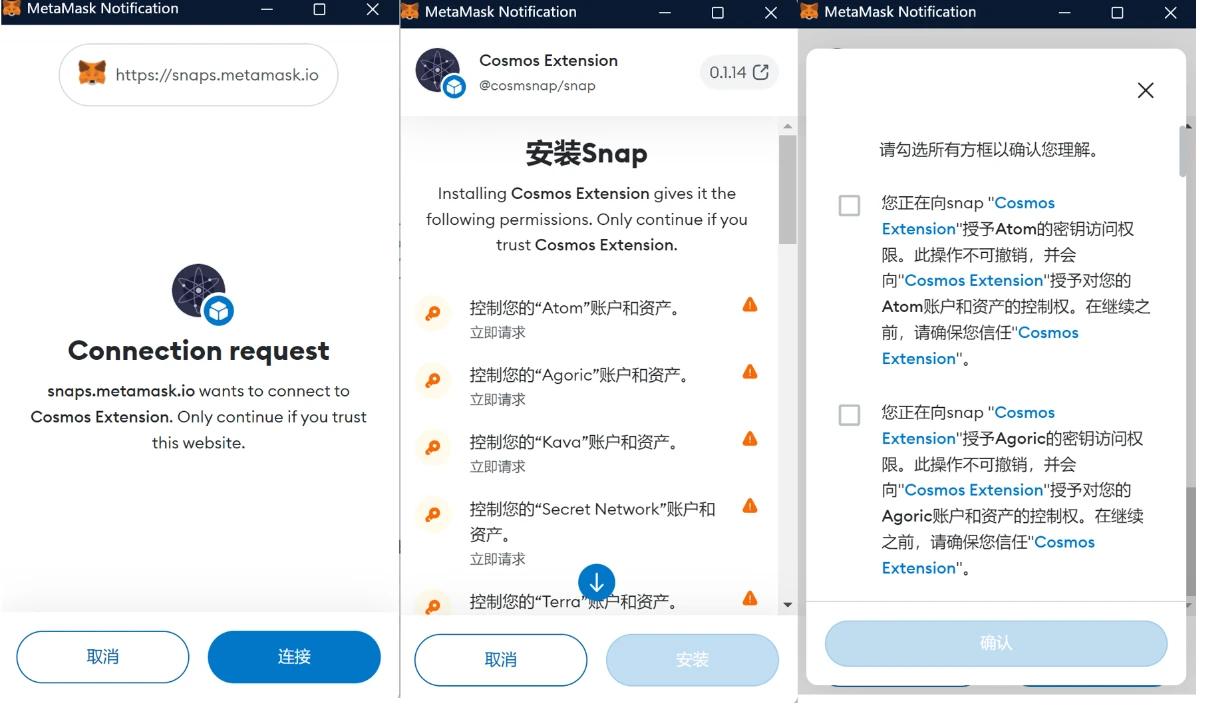Click the 确认 button in the confirmation dialog

pyautogui.click(x=995, y=643)
